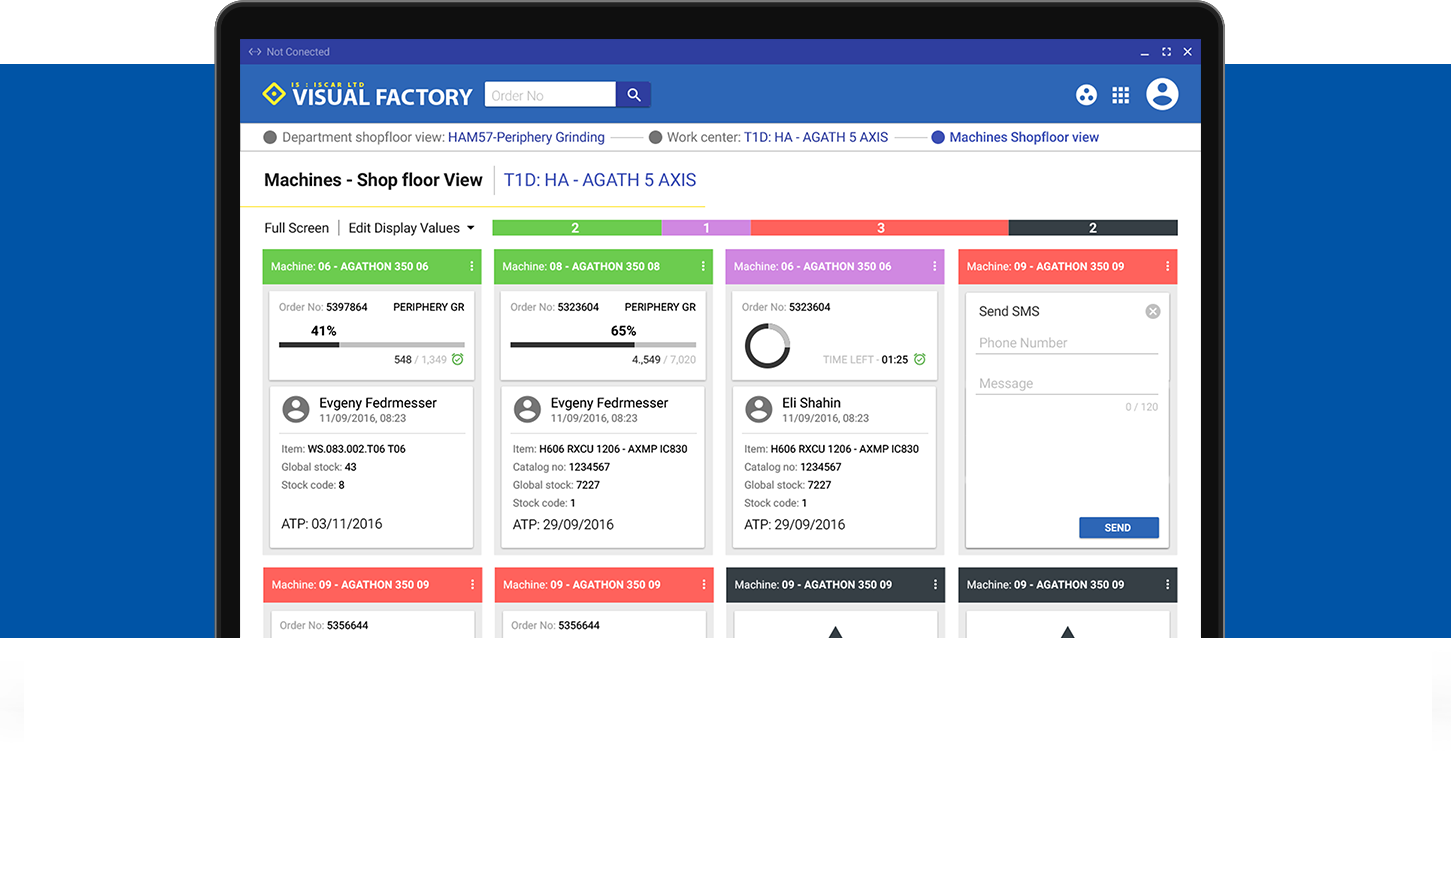1451x895 pixels.
Task: Open the apps grid icon
Action: coord(1121,95)
